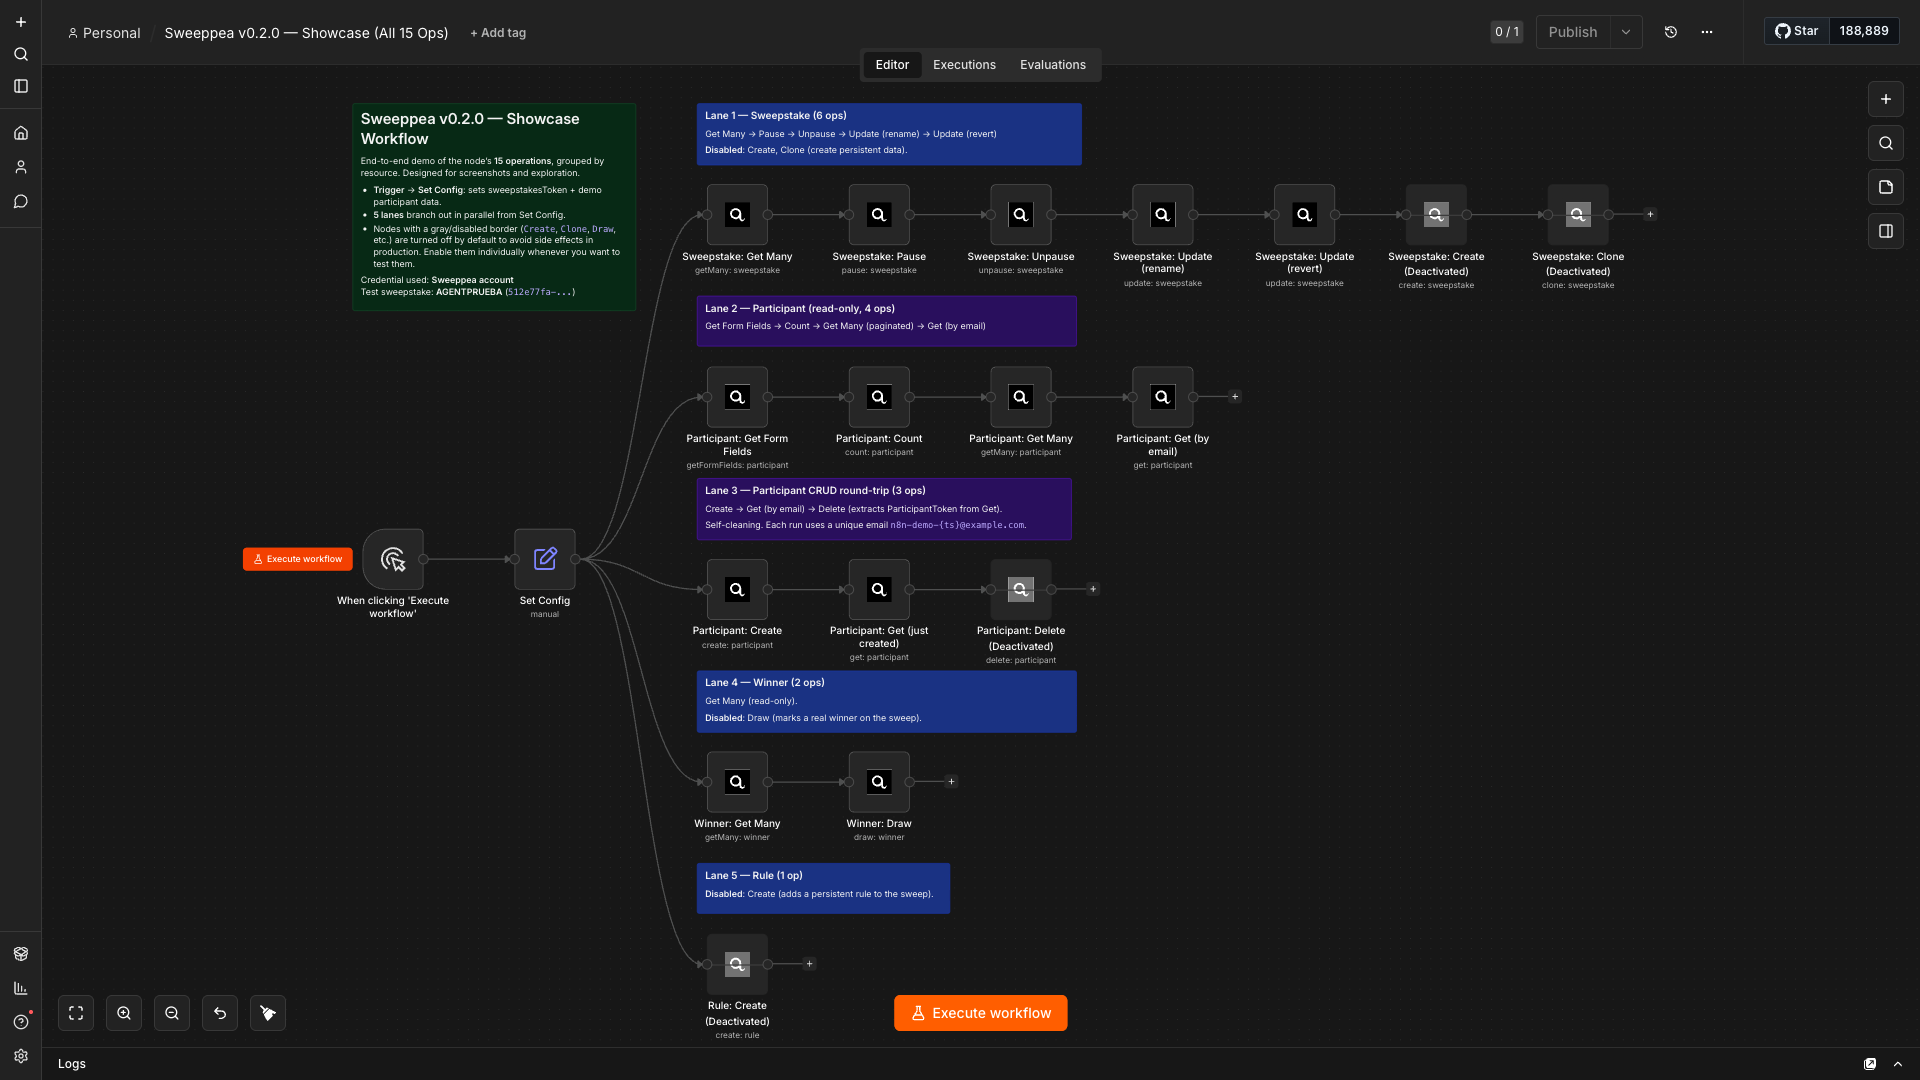Select the Winner: Draw node
The image size is (1920, 1080).
[x=879, y=782]
